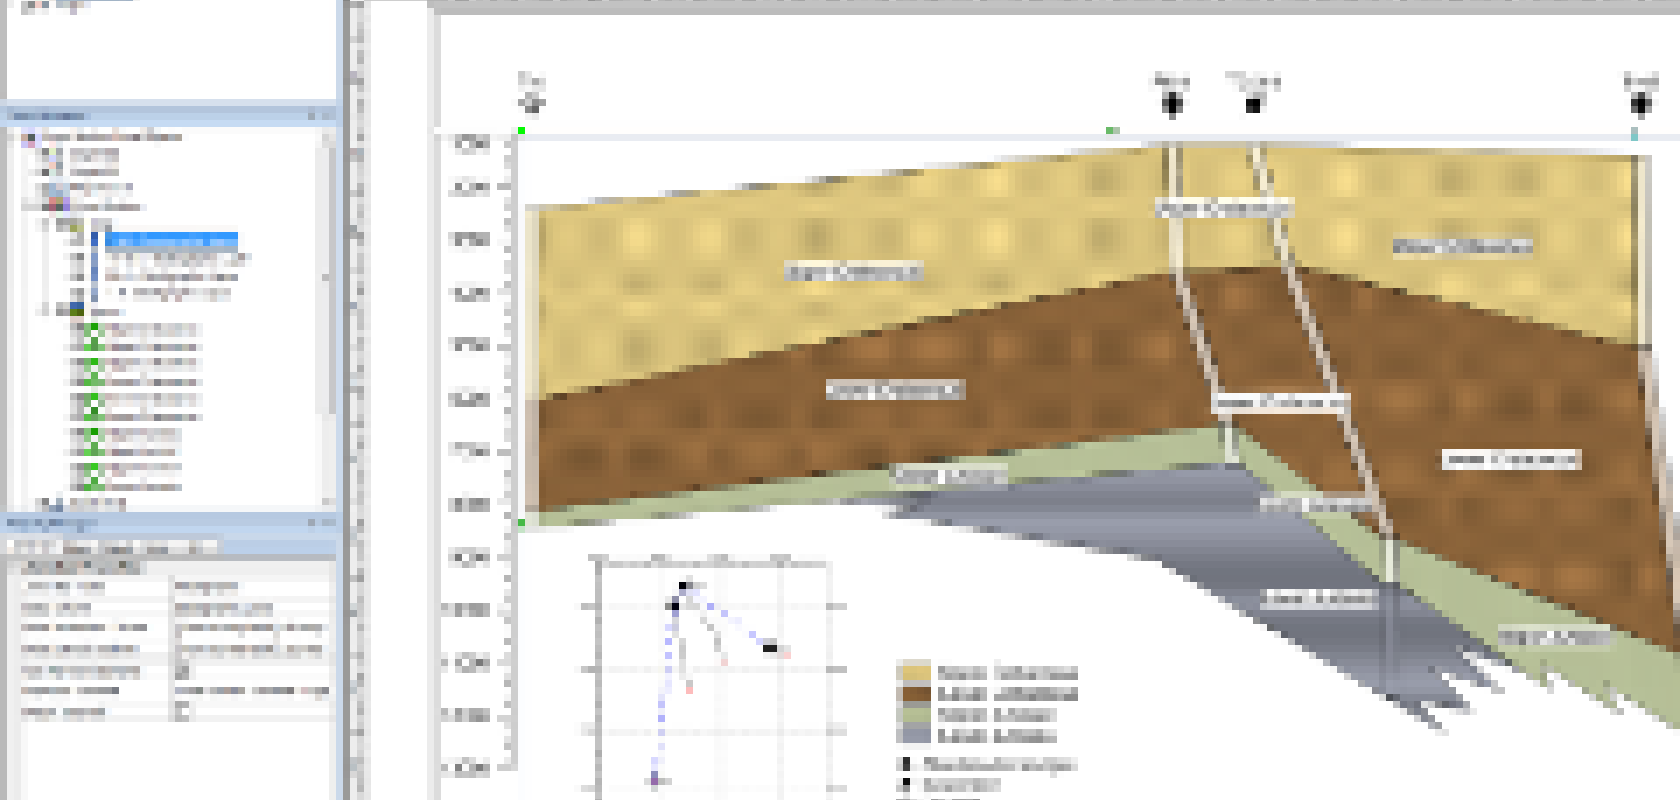This screenshot has width=1680, height=800.
Task: Select the second central well symbol above the section
Action: point(1253,103)
